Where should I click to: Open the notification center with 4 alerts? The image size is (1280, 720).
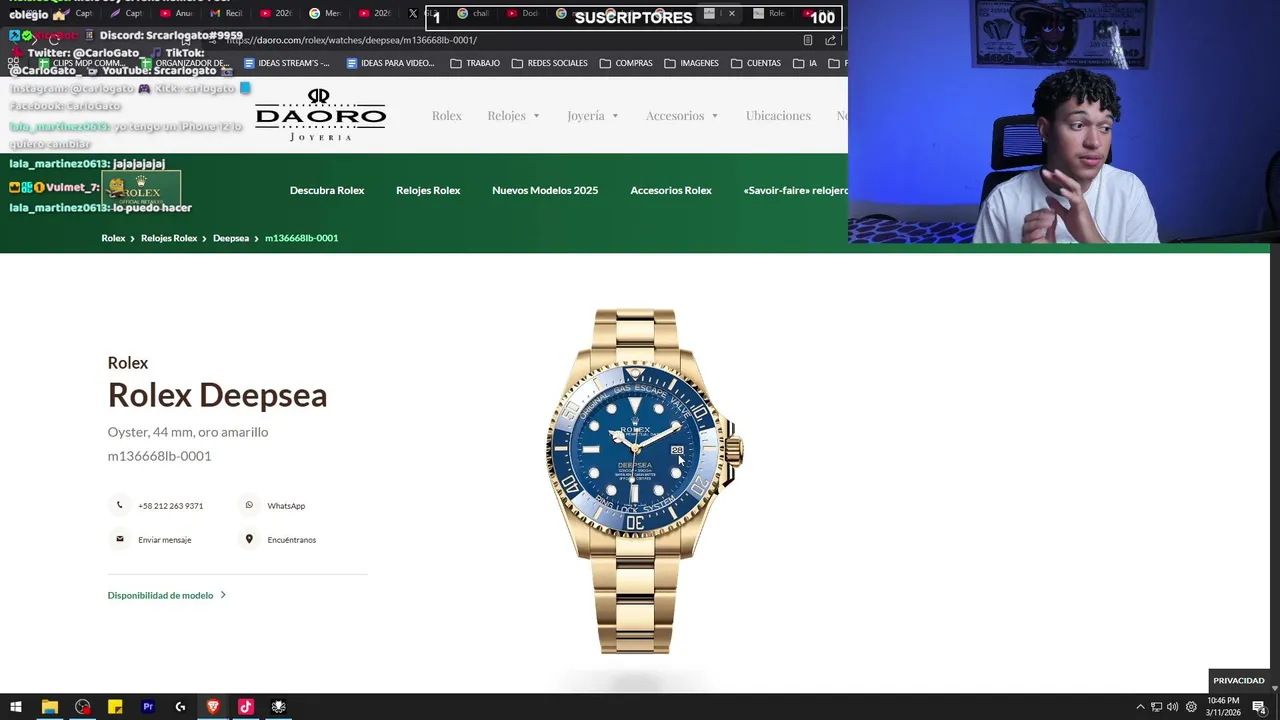tap(1259, 707)
